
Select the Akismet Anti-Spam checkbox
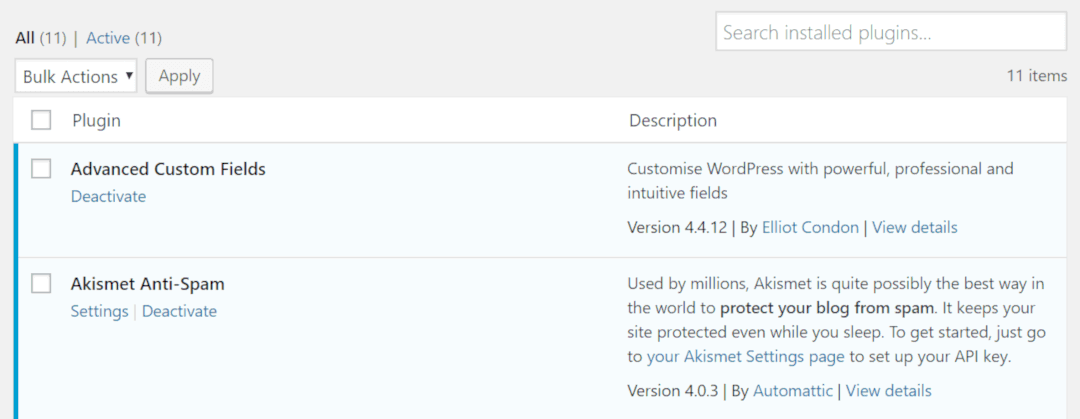41,284
